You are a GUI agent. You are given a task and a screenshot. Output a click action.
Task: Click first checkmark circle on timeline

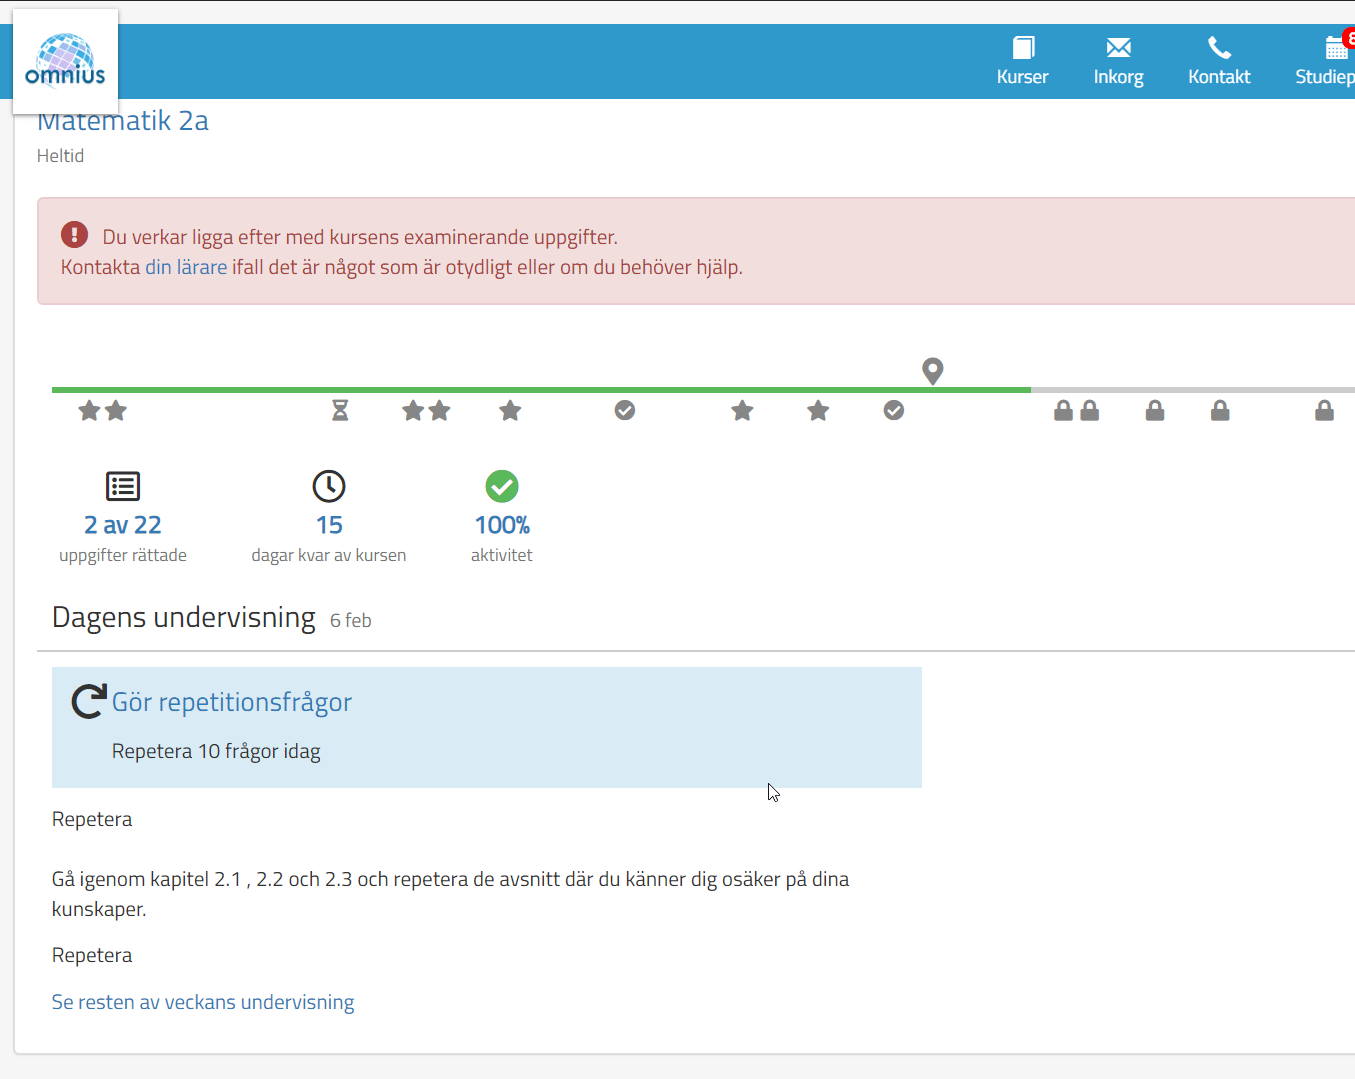(625, 410)
